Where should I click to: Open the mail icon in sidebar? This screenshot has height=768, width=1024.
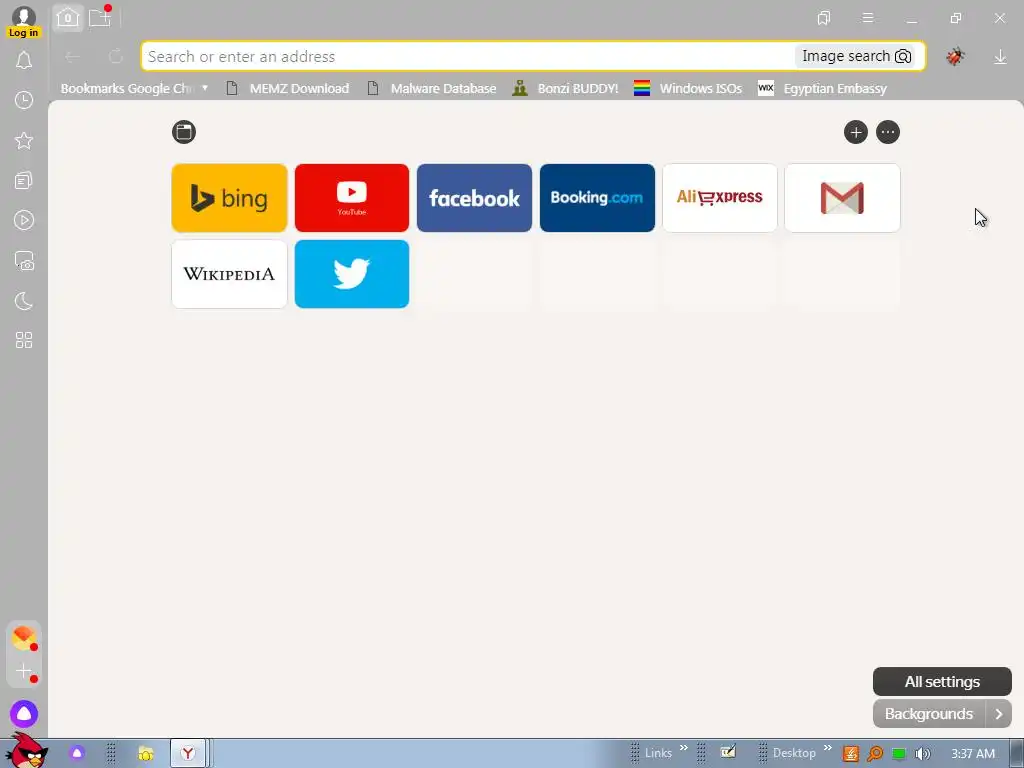point(24,638)
